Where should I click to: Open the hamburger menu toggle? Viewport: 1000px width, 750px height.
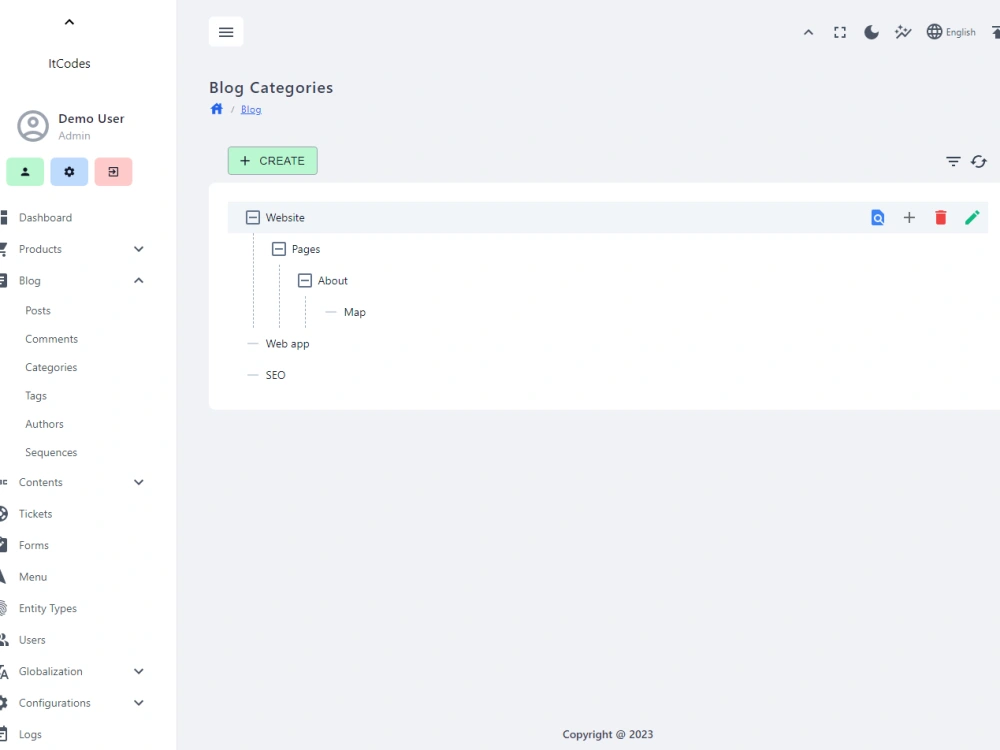pyautogui.click(x=226, y=31)
